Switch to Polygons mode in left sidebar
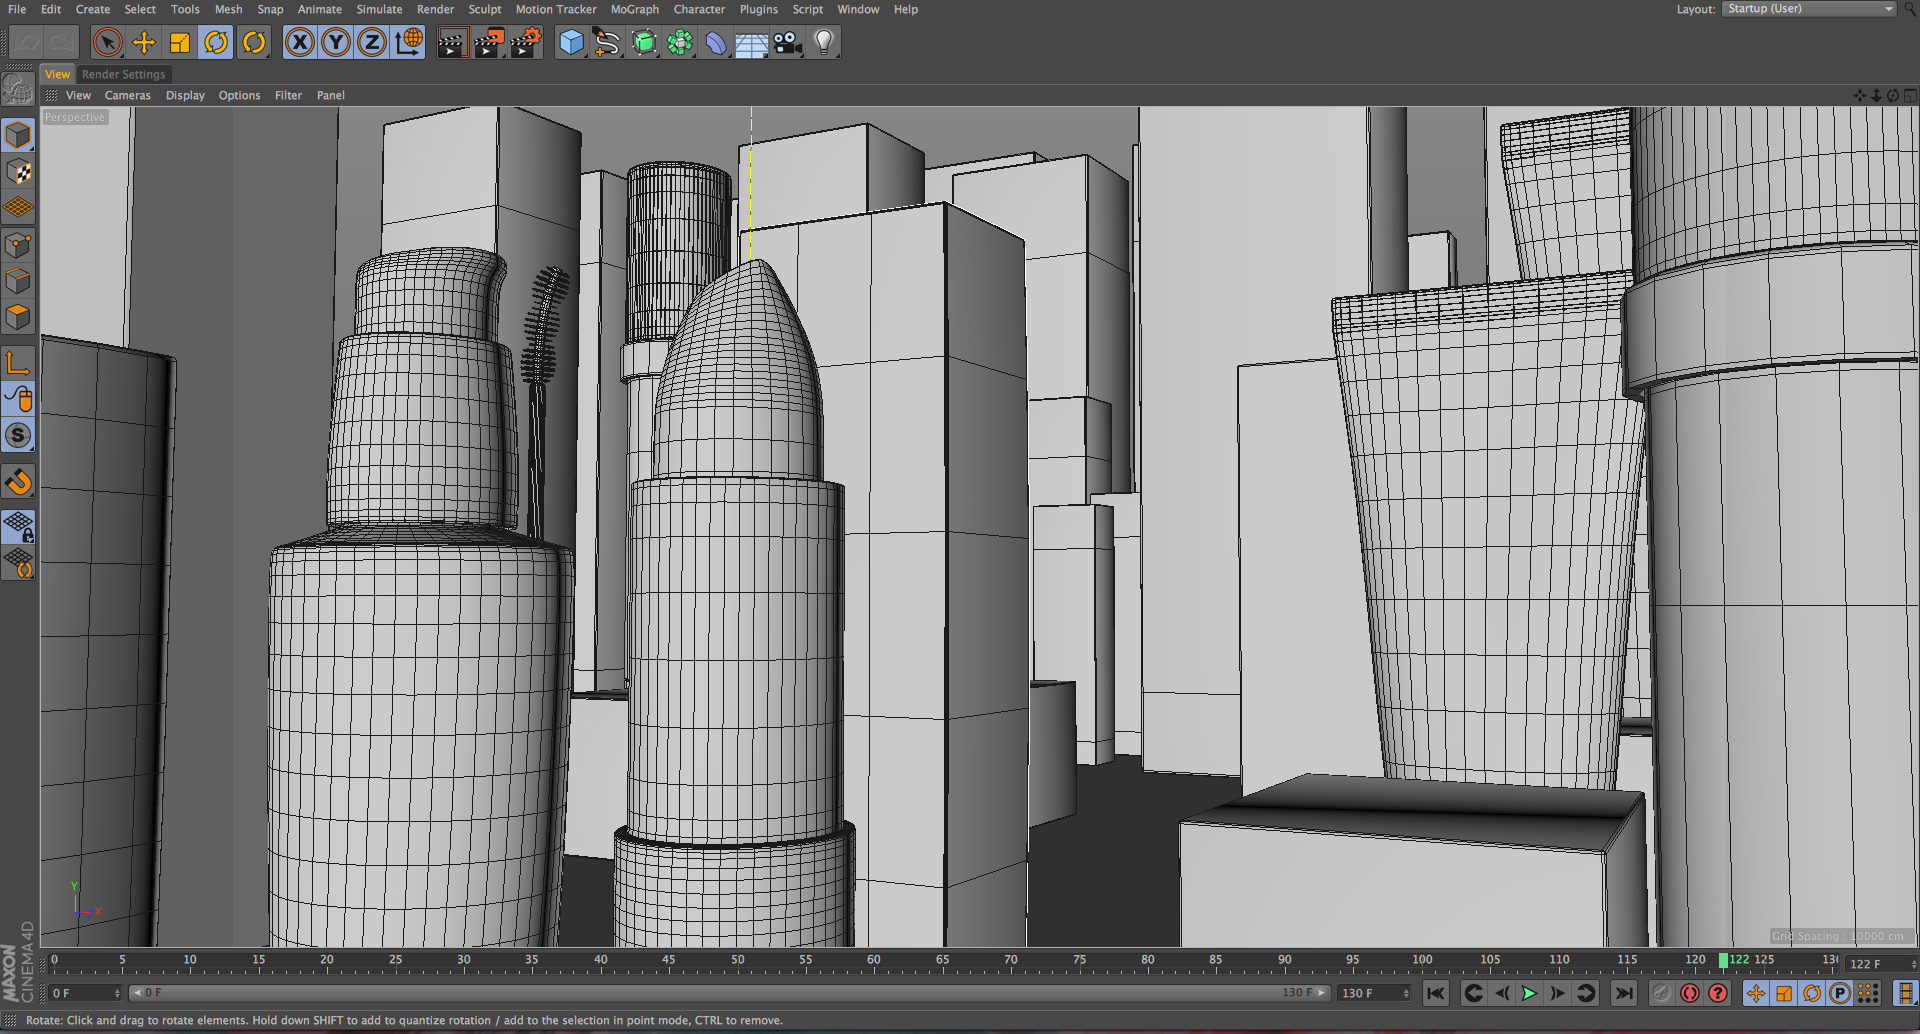Image resolution: width=1920 pixels, height=1034 pixels. (x=18, y=317)
